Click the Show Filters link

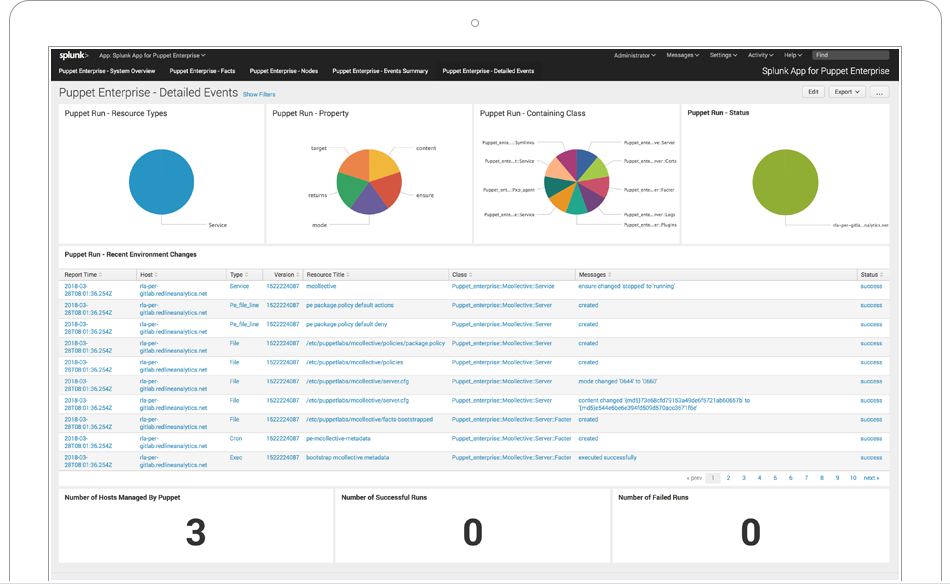tap(259, 95)
